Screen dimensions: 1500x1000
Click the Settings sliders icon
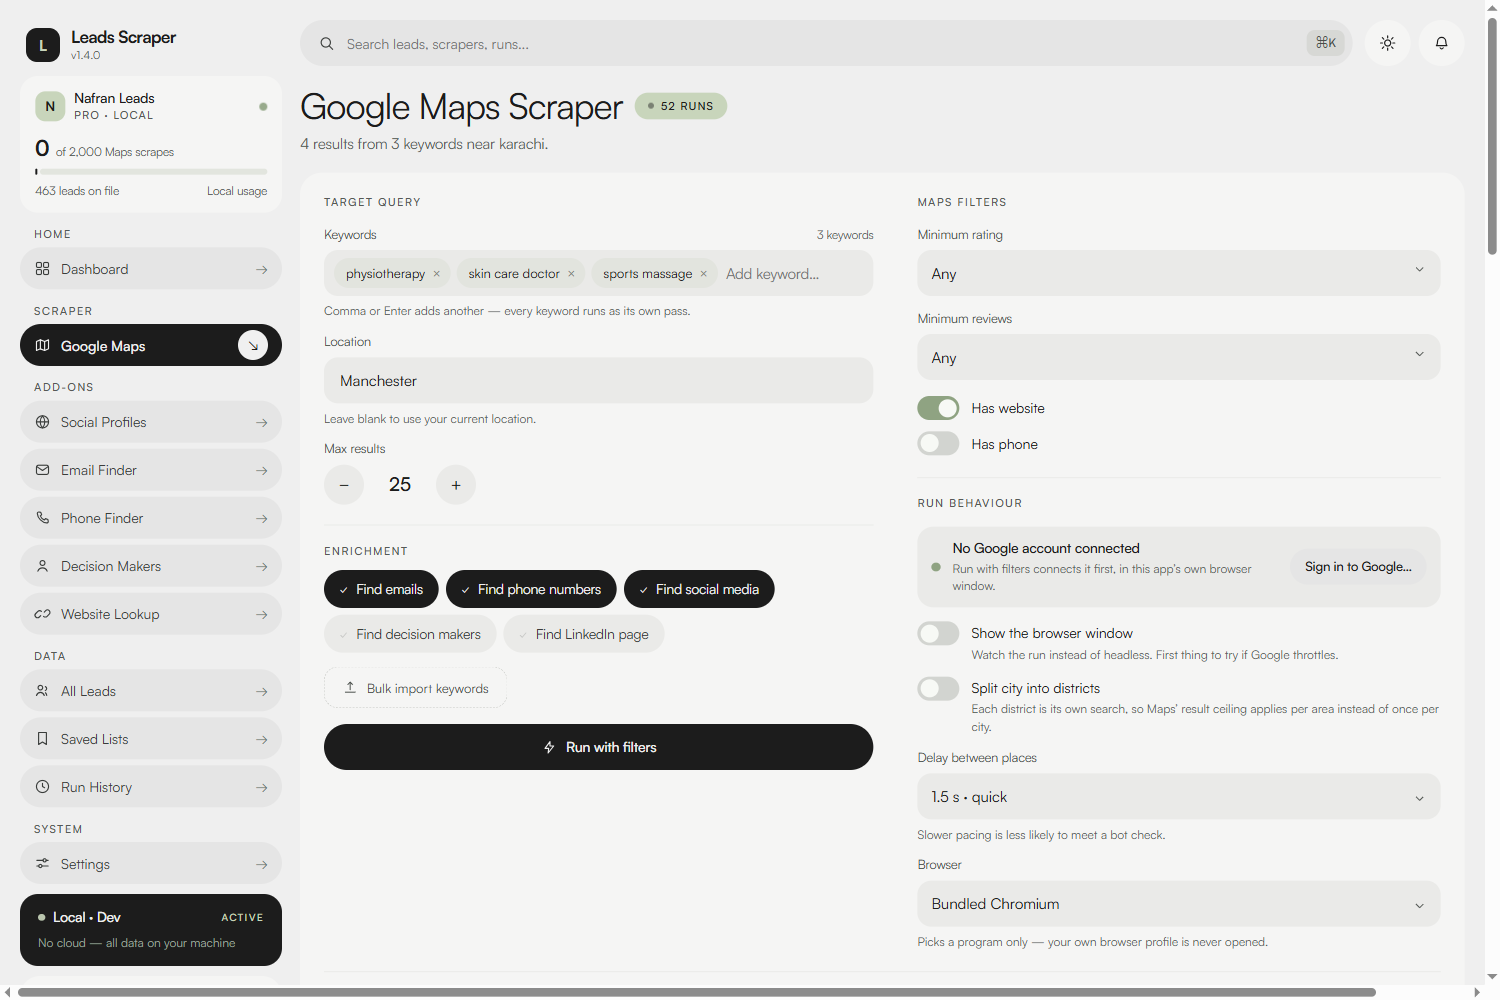[42, 864]
